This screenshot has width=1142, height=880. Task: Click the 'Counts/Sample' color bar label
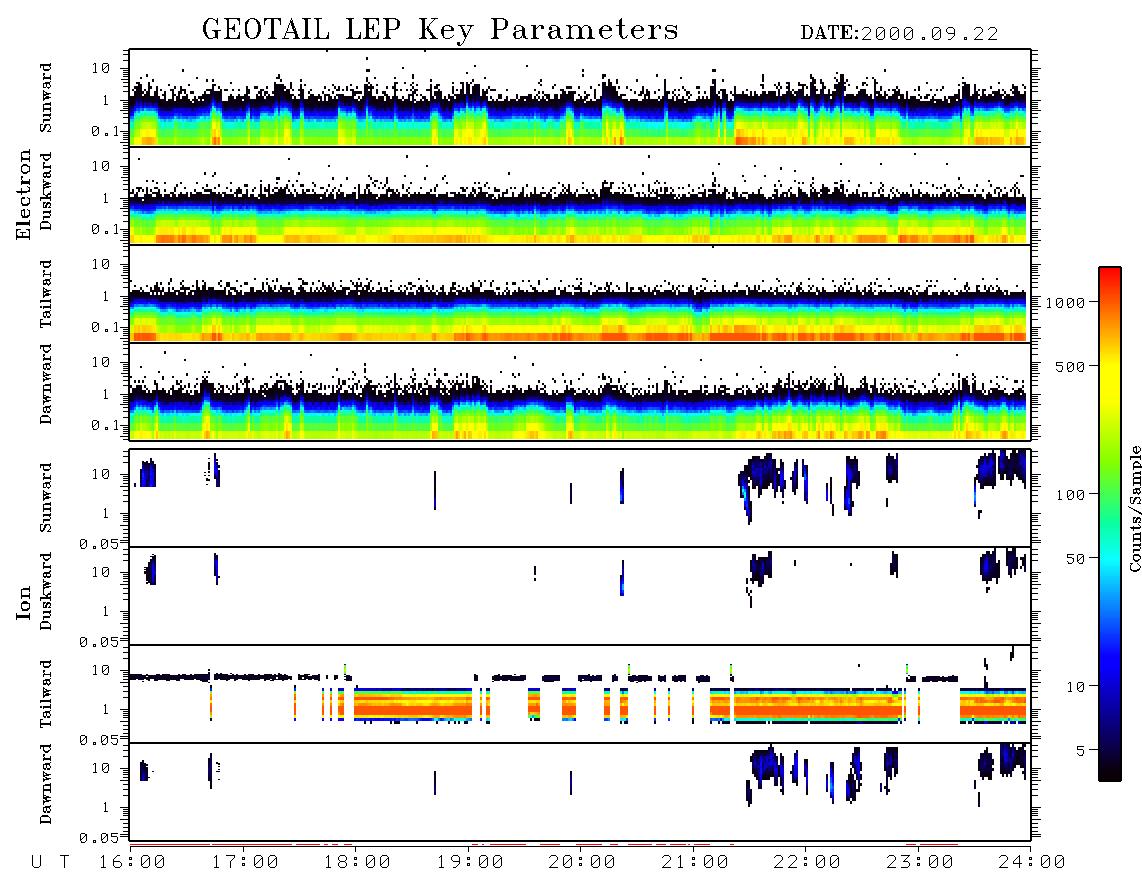tap(1134, 508)
